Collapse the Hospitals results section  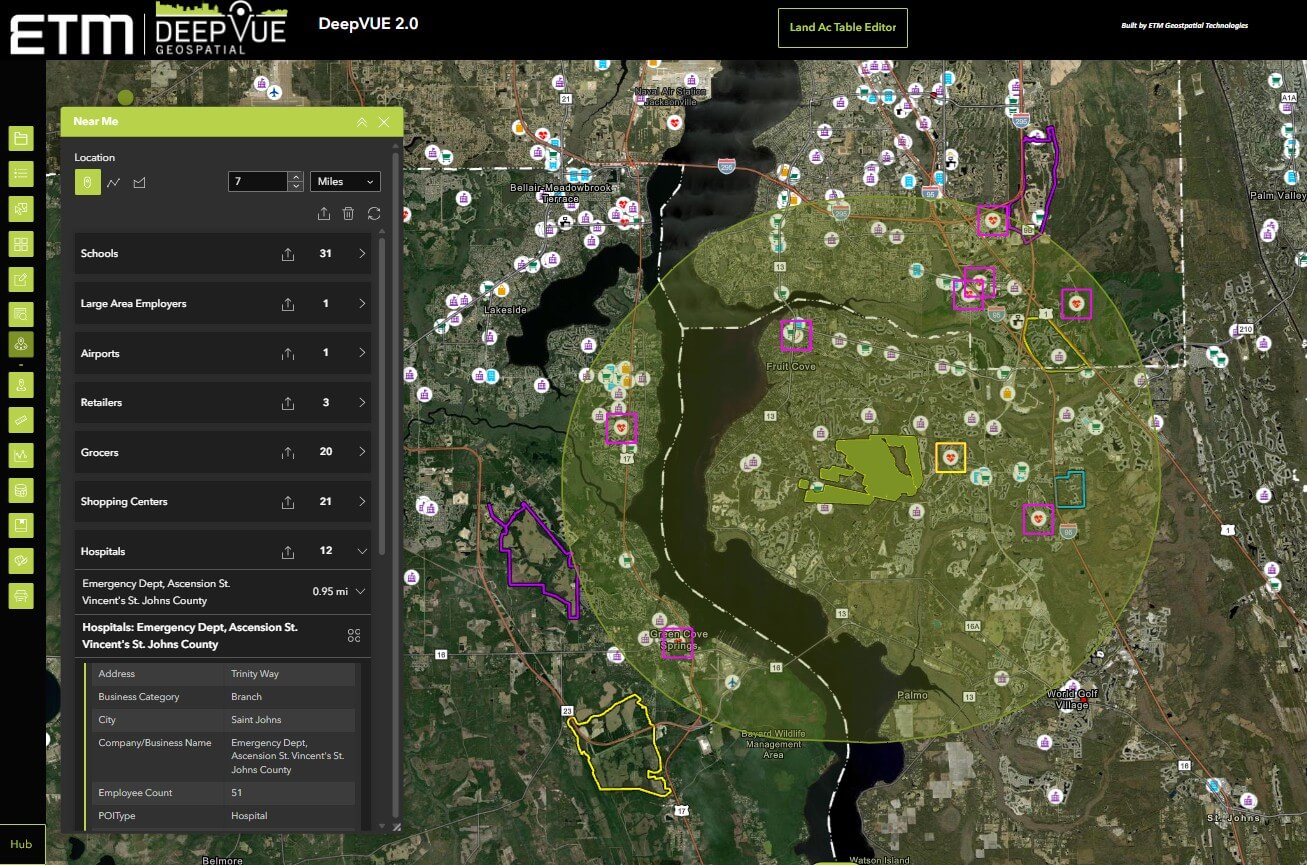pyautogui.click(x=362, y=552)
